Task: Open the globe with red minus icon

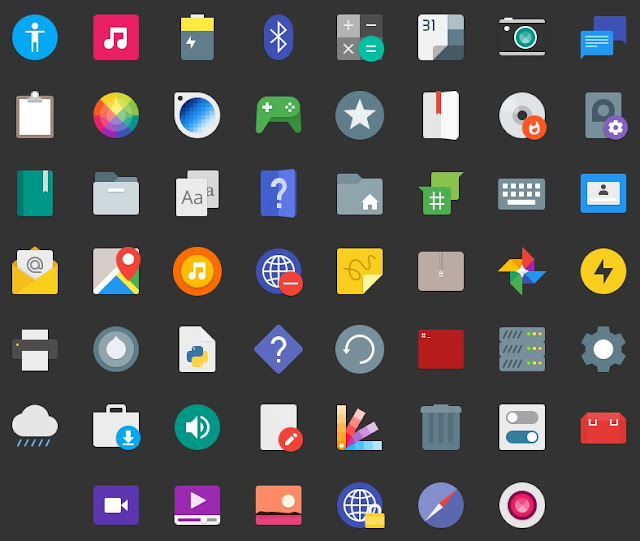Action: [x=280, y=272]
